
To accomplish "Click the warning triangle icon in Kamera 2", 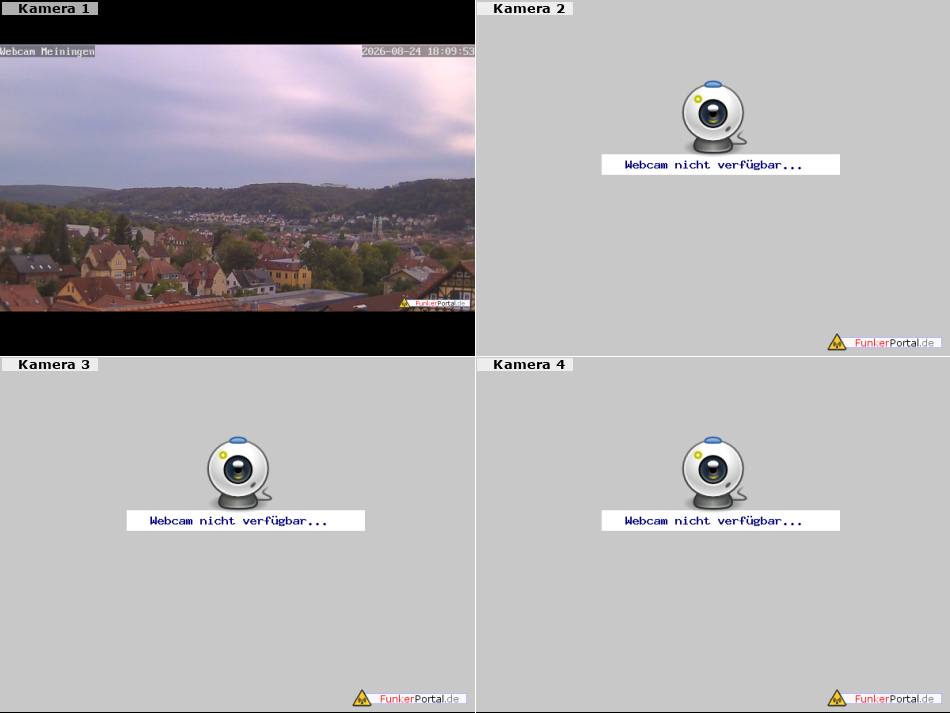I will (x=837, y=343).
